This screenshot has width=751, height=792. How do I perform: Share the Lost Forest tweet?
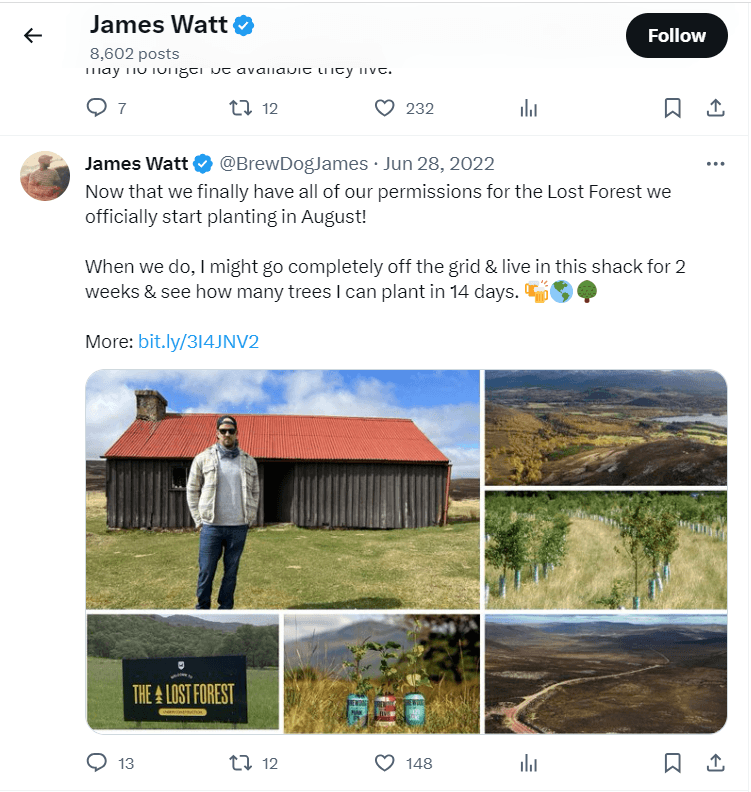point(716,763)
